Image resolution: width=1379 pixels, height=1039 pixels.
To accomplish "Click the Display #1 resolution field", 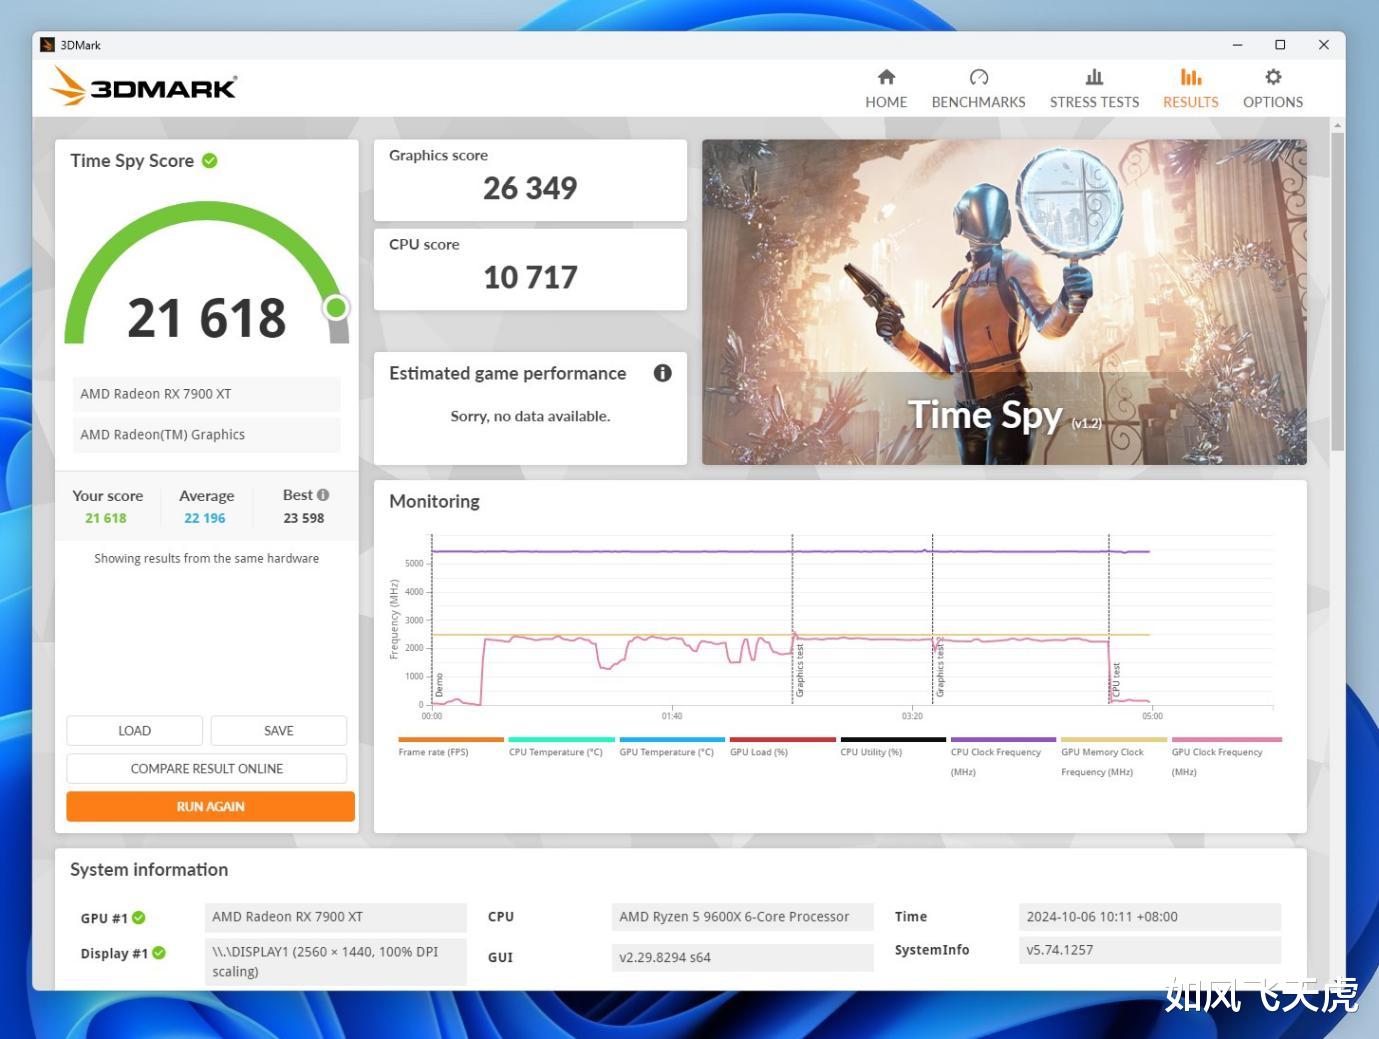I will (335, 961).
